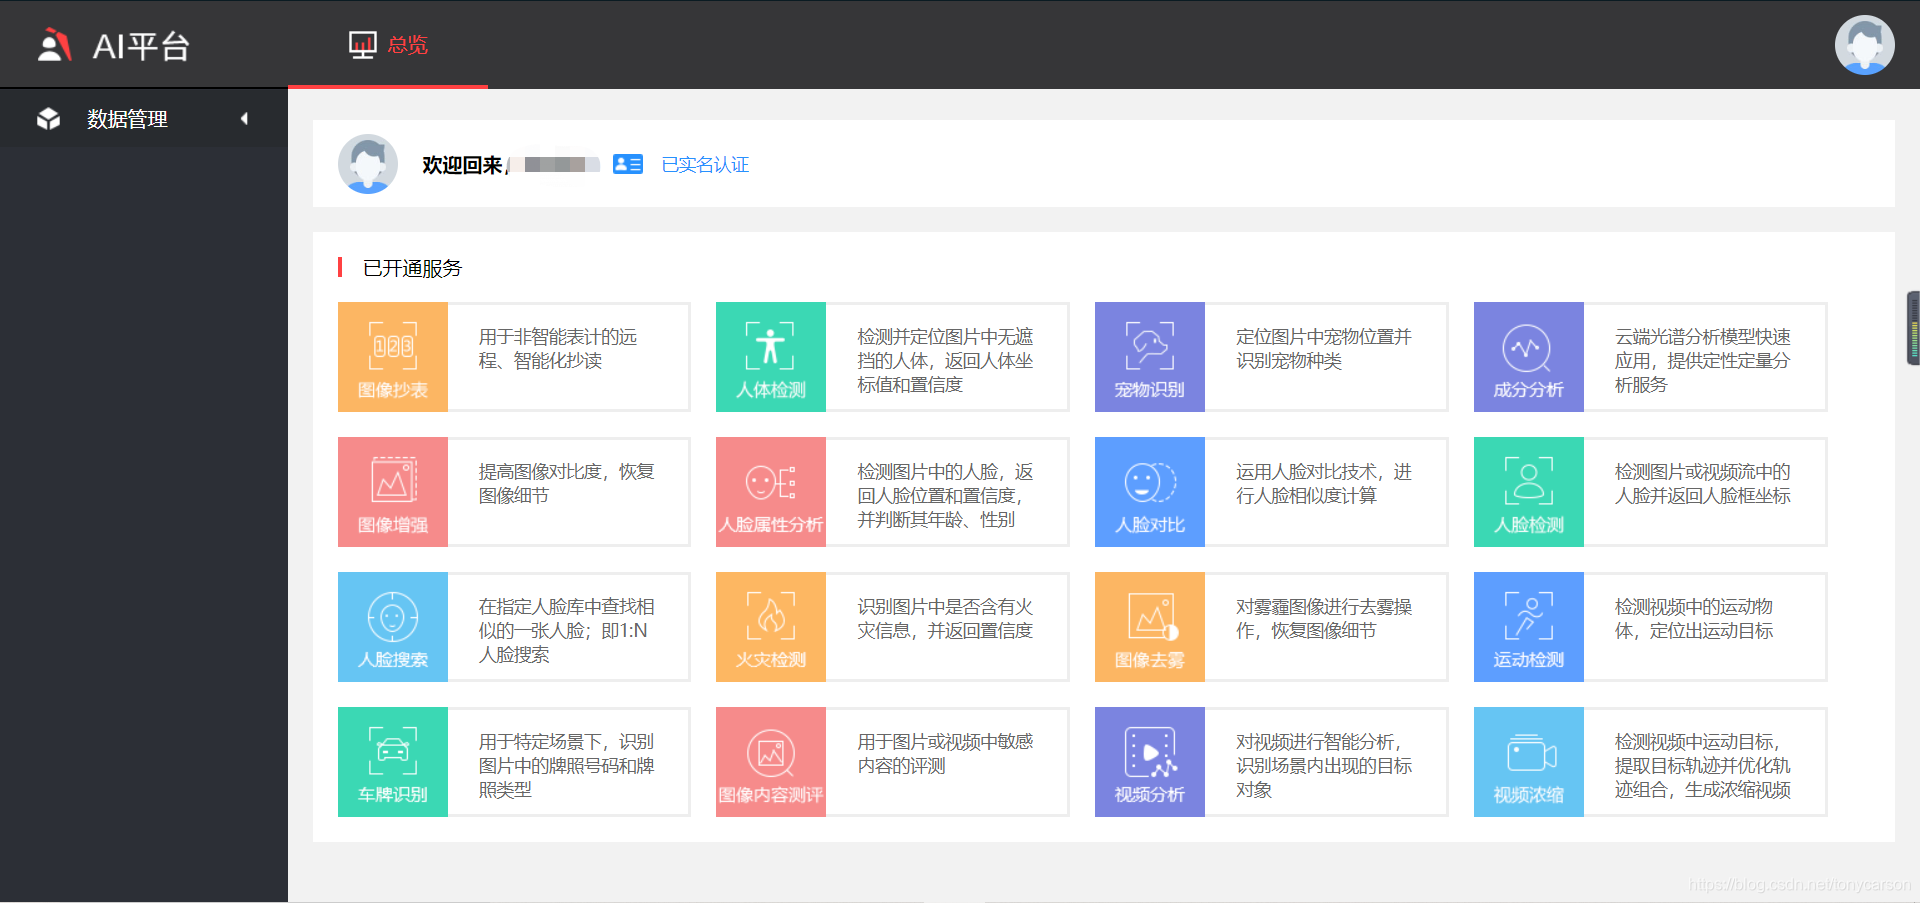This screenshot has height=903, width=1920.
Task: Click the 人脸检测 face detection icon
Action: [x=1528, y=492]
